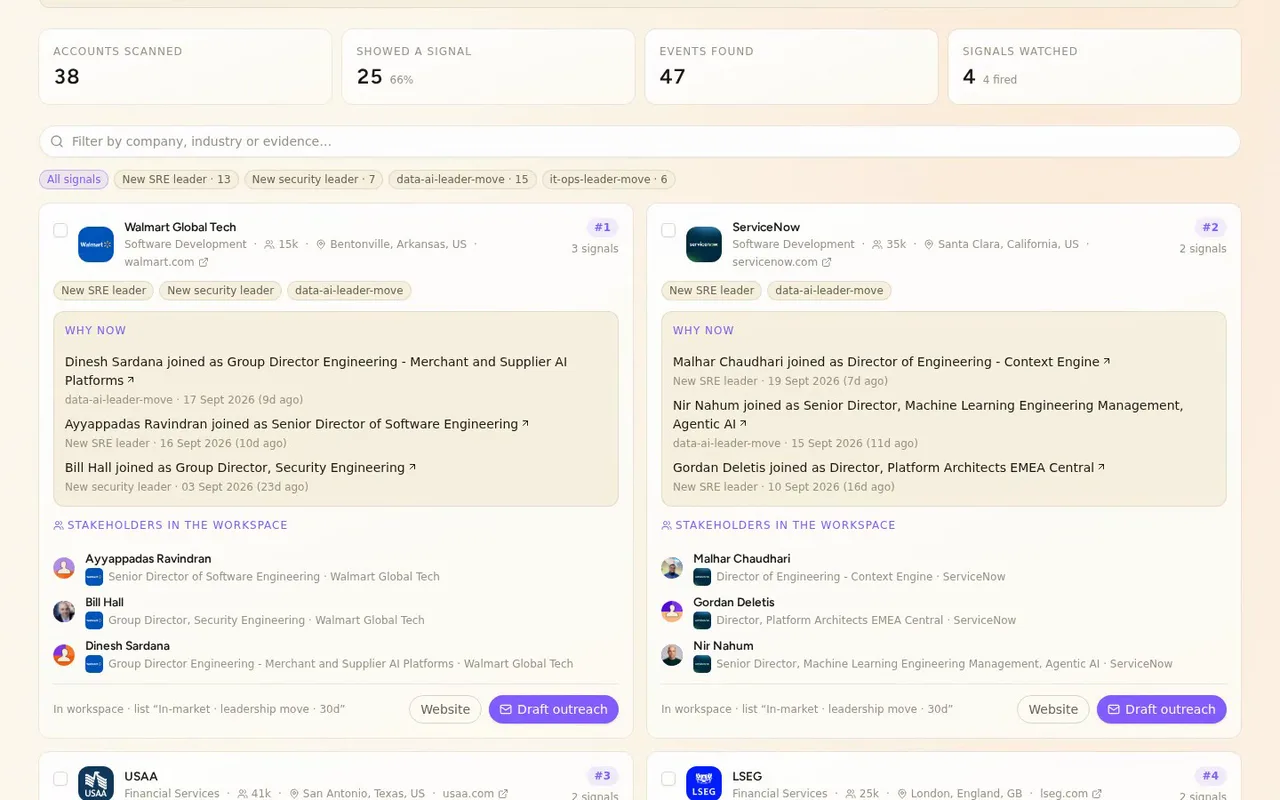Open Bill Hall's profile photo

(64, 611)
